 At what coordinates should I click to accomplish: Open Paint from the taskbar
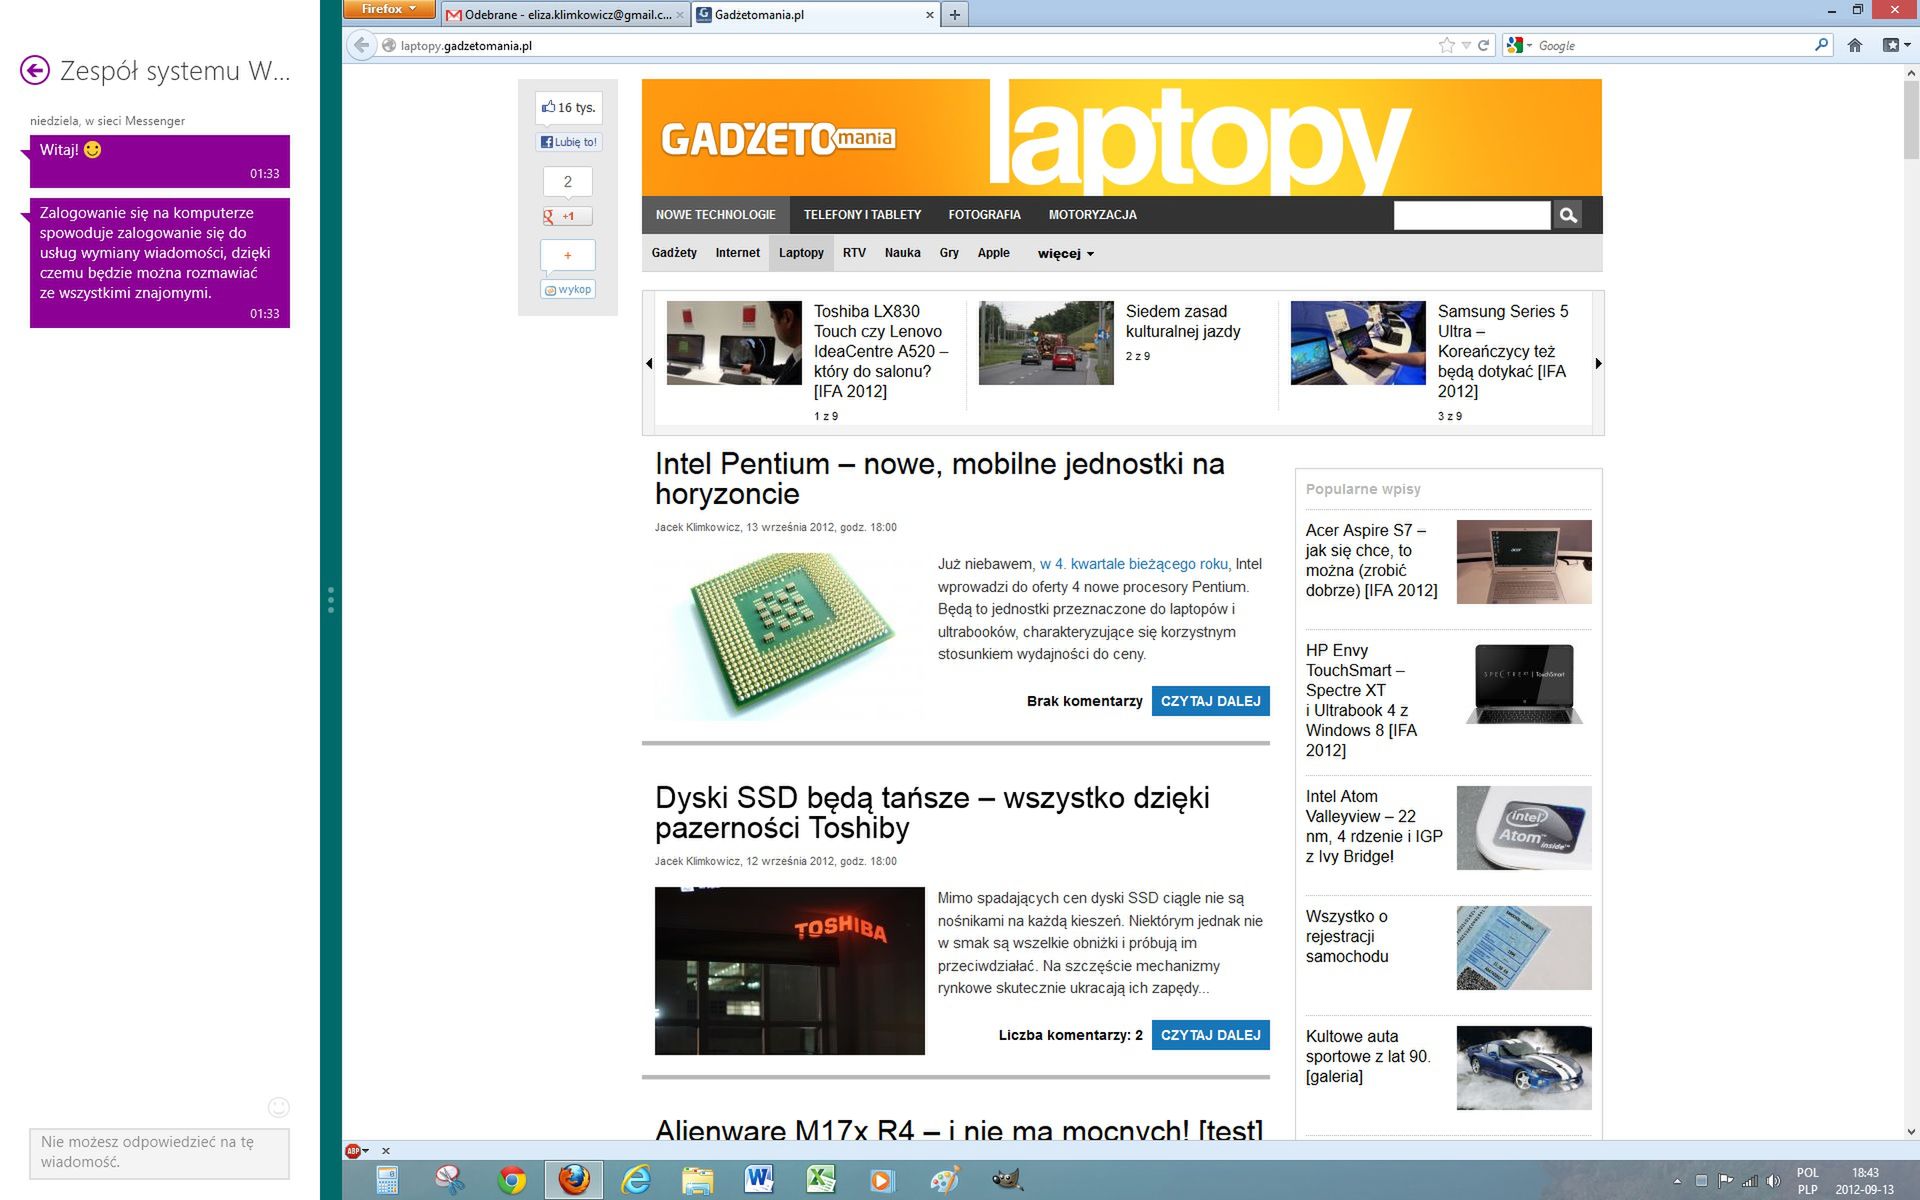[944, 1180]
